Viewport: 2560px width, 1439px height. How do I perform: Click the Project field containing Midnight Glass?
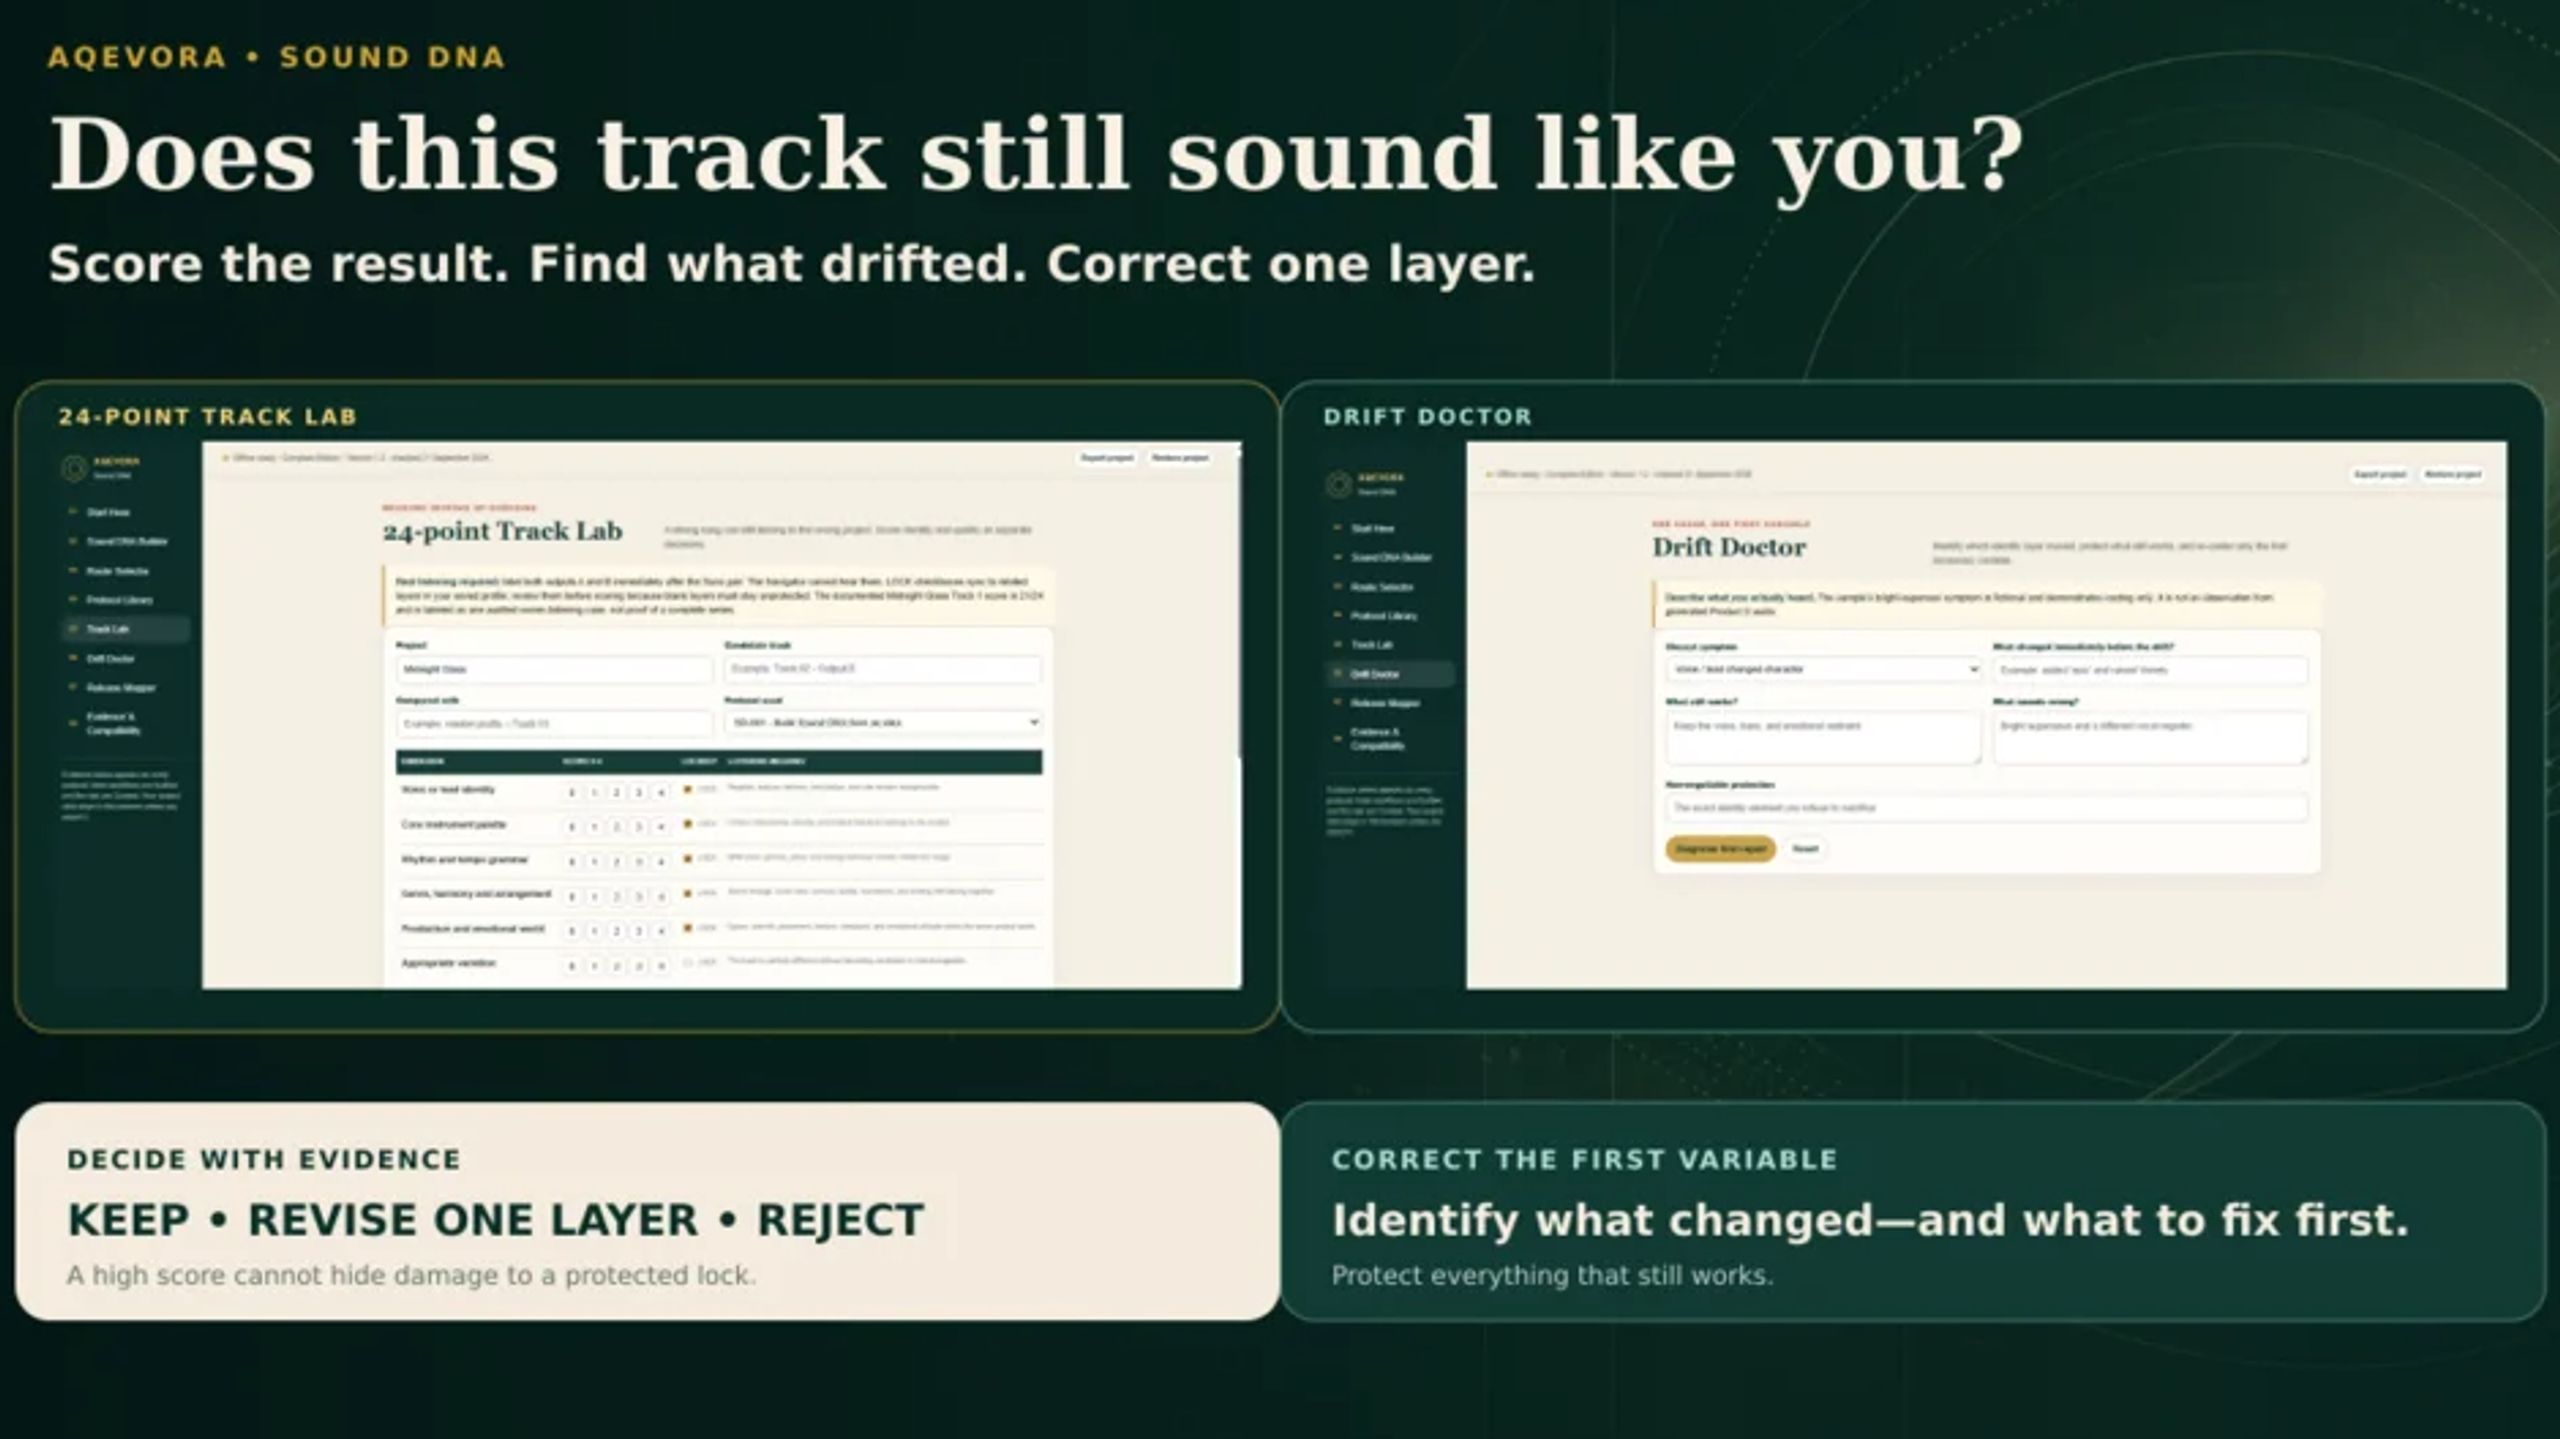(554, 669)
